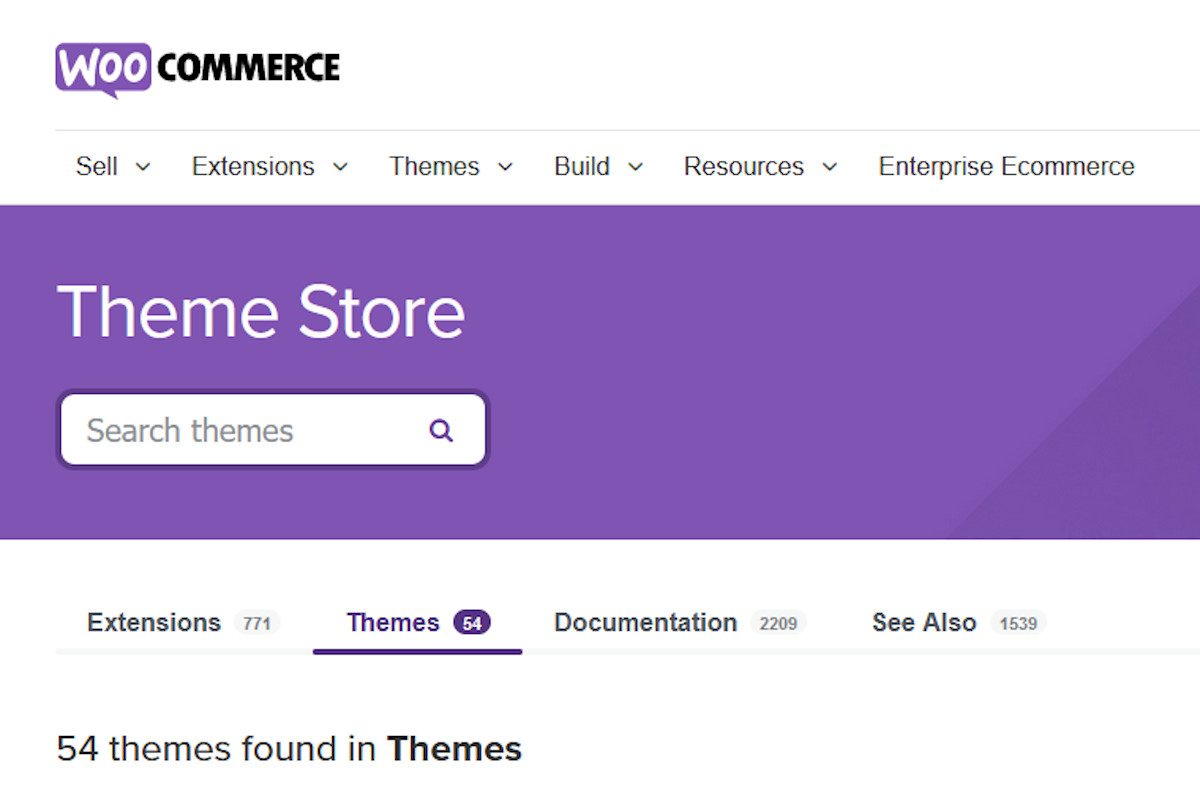Open the Build navigation menu
The width and height of the screenshot is (1200, 805).
[582, 166]
